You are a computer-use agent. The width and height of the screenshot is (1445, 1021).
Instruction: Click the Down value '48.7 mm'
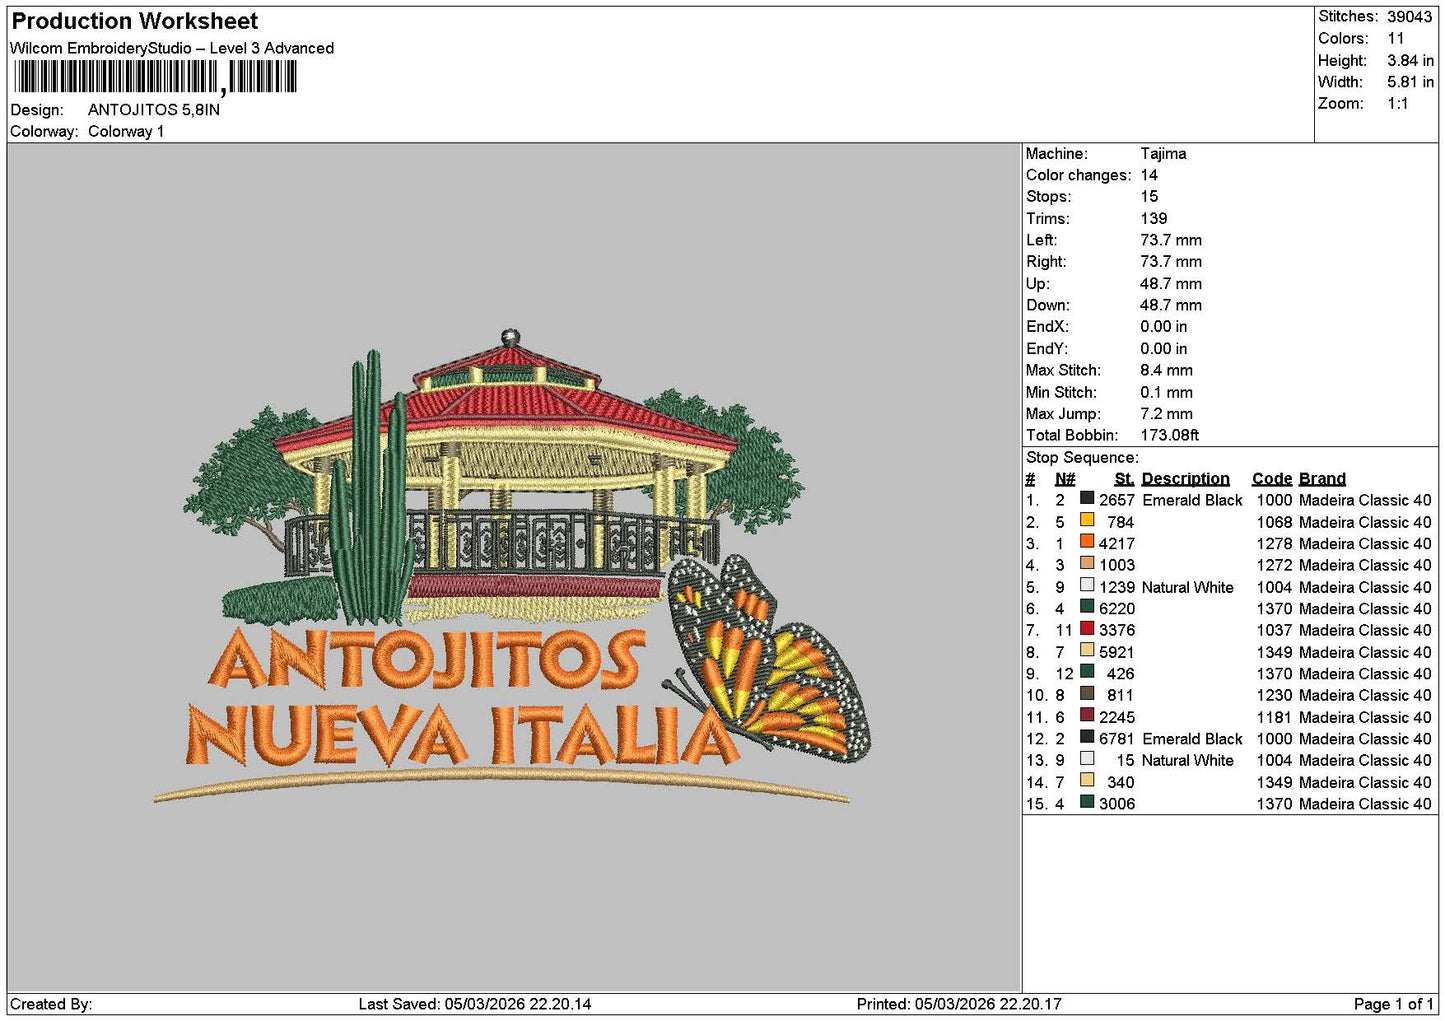point(1171,305)
